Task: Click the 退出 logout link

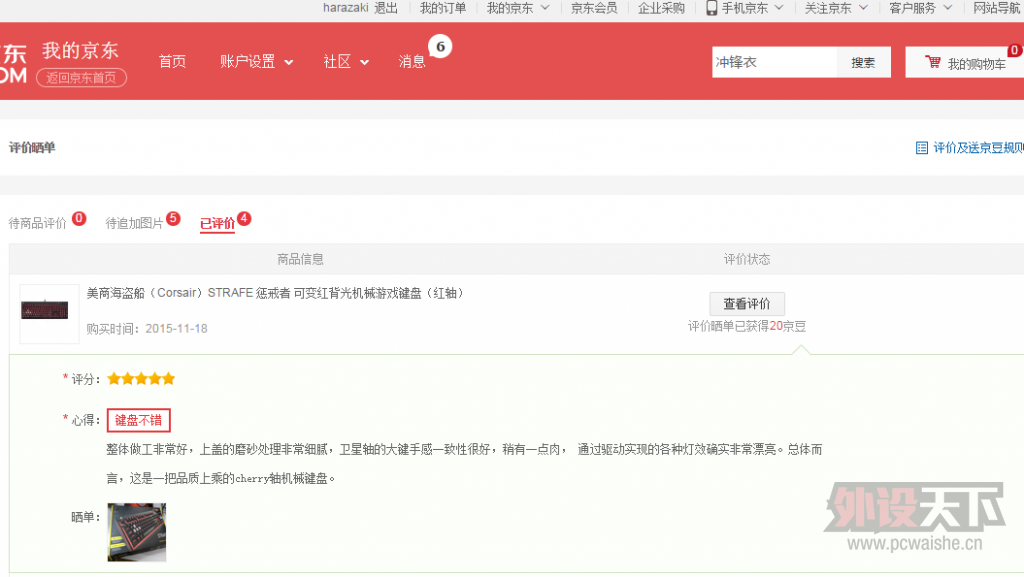Action: click(386, 8)
